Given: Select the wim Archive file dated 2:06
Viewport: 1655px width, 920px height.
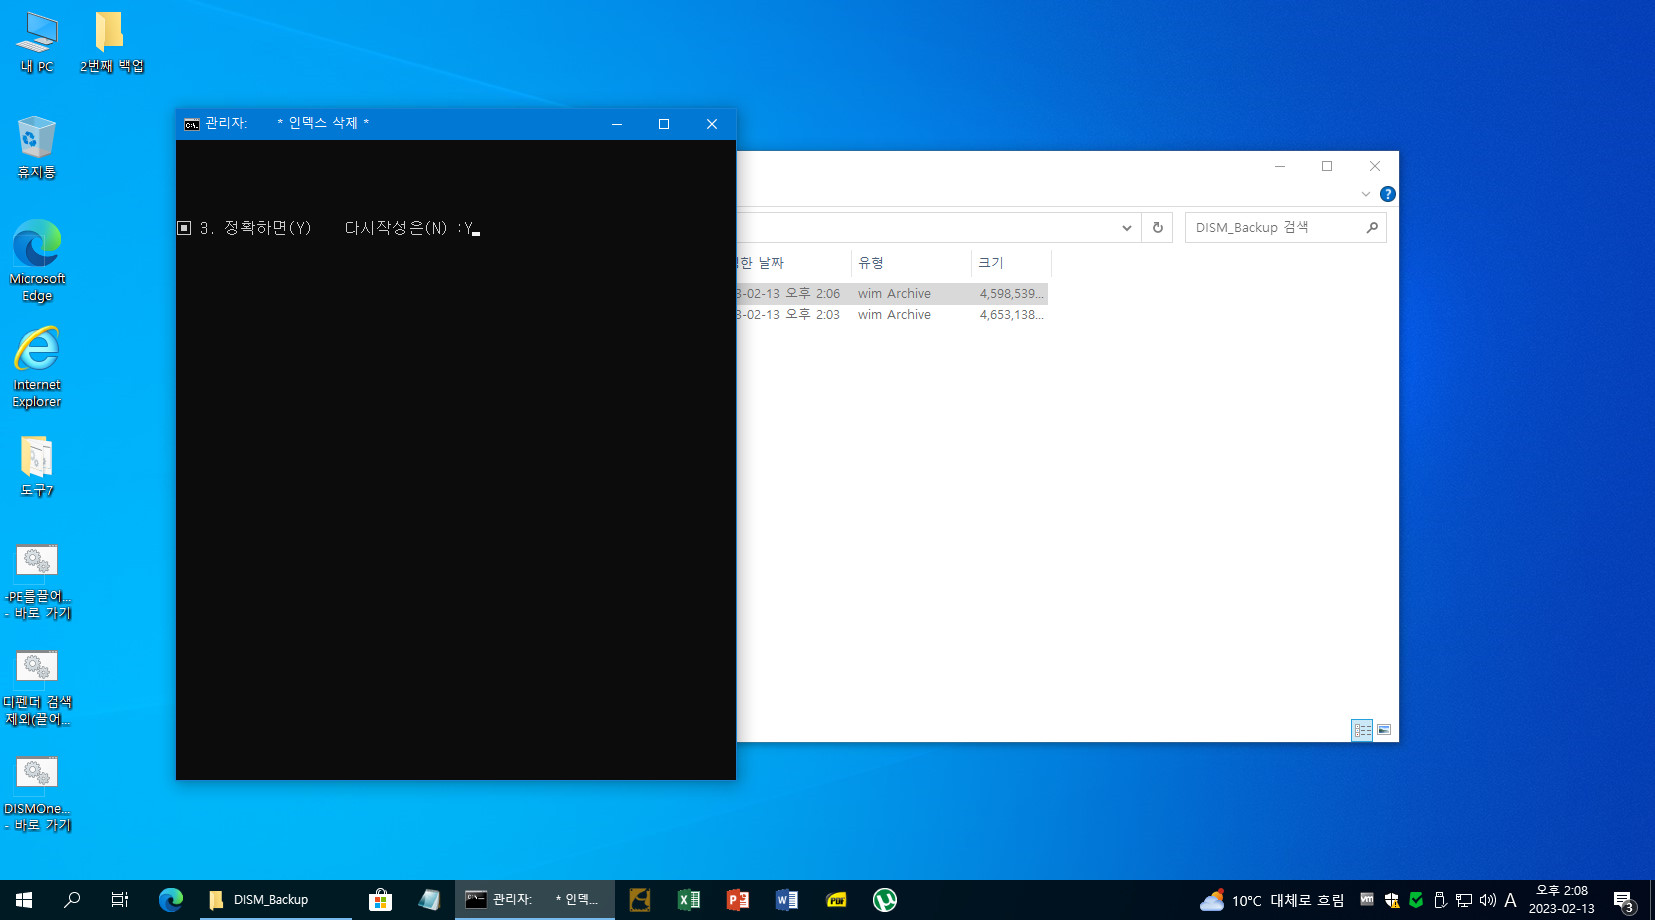Looking at the screenshot, I should point(892,294).
